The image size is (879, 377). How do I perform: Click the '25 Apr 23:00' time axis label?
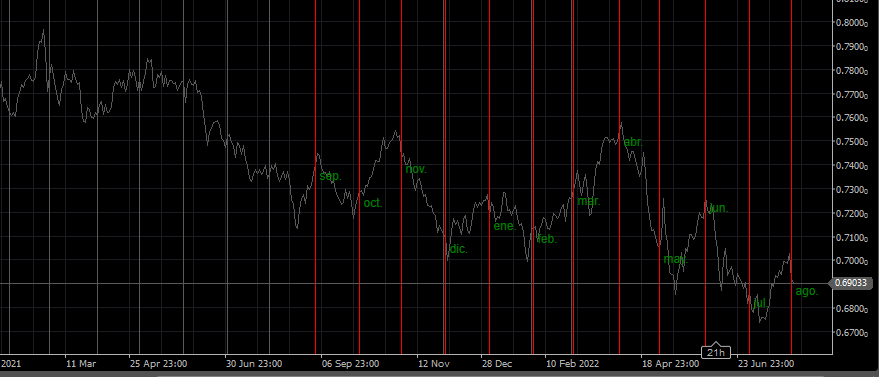coord(159,364)
